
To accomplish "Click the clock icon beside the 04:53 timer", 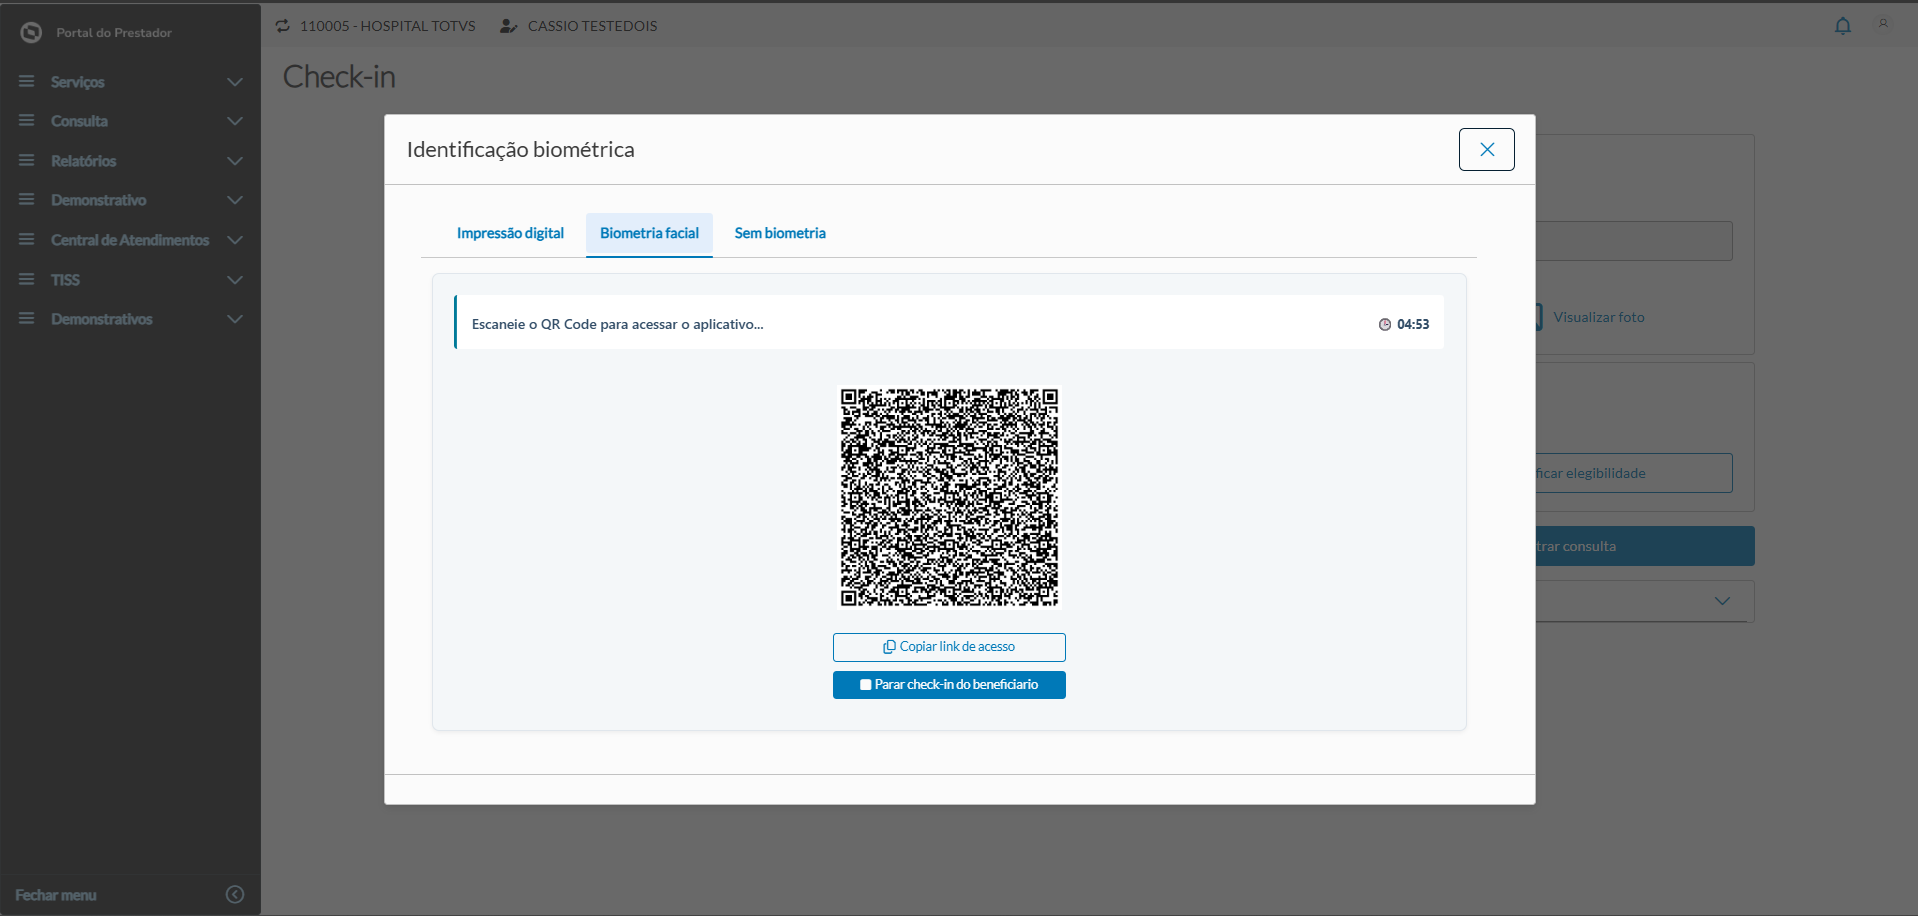I will (x=1385, y=324).
